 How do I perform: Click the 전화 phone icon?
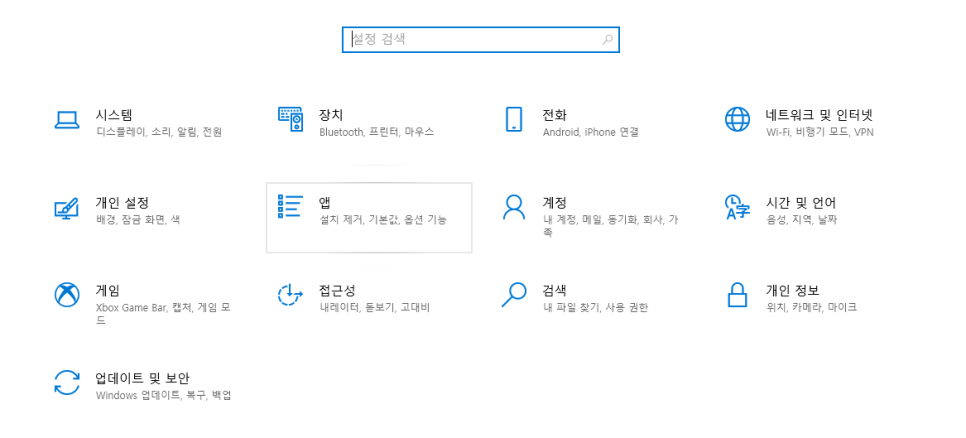click(514, 119)
